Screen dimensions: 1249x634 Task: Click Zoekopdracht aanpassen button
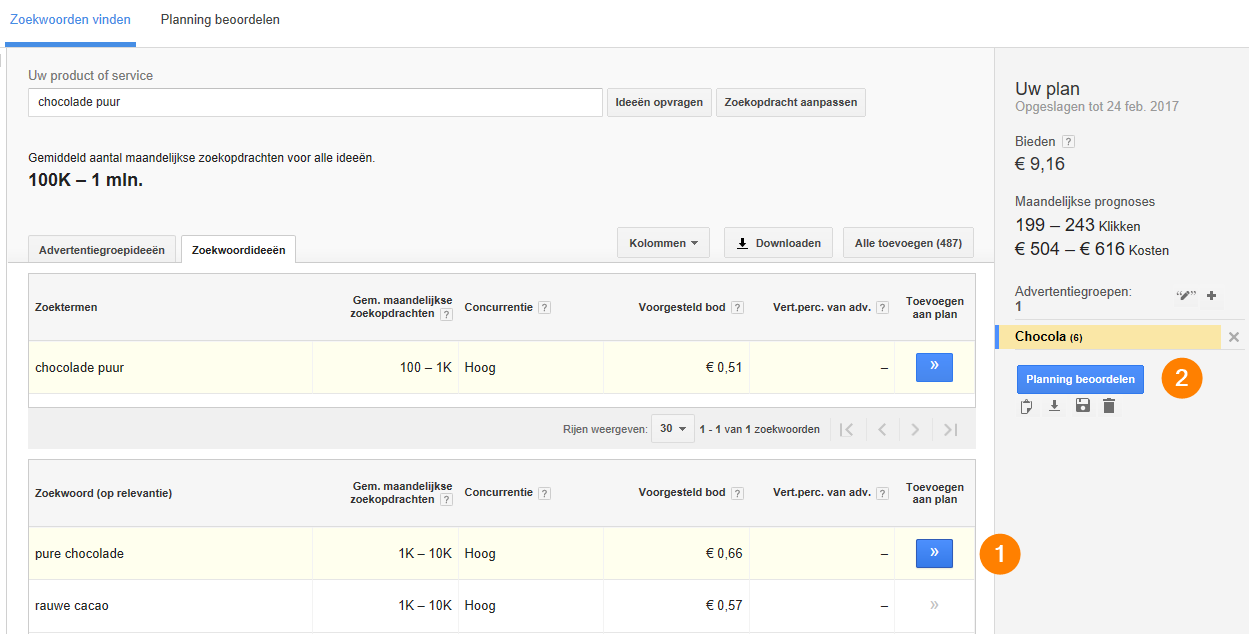point(791,102)
